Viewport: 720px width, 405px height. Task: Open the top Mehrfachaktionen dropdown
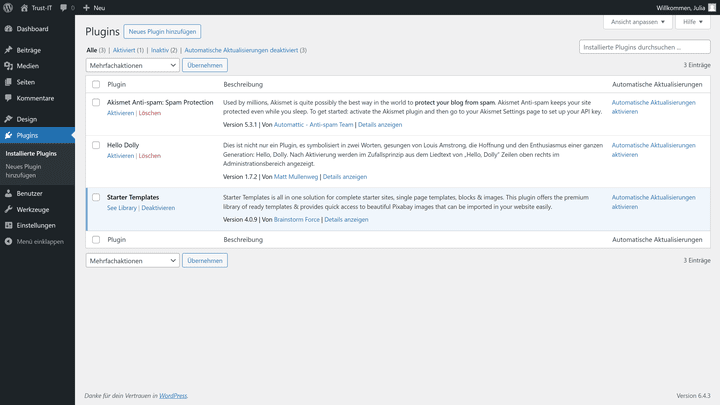pyautogui.click(x=132, y=65)
